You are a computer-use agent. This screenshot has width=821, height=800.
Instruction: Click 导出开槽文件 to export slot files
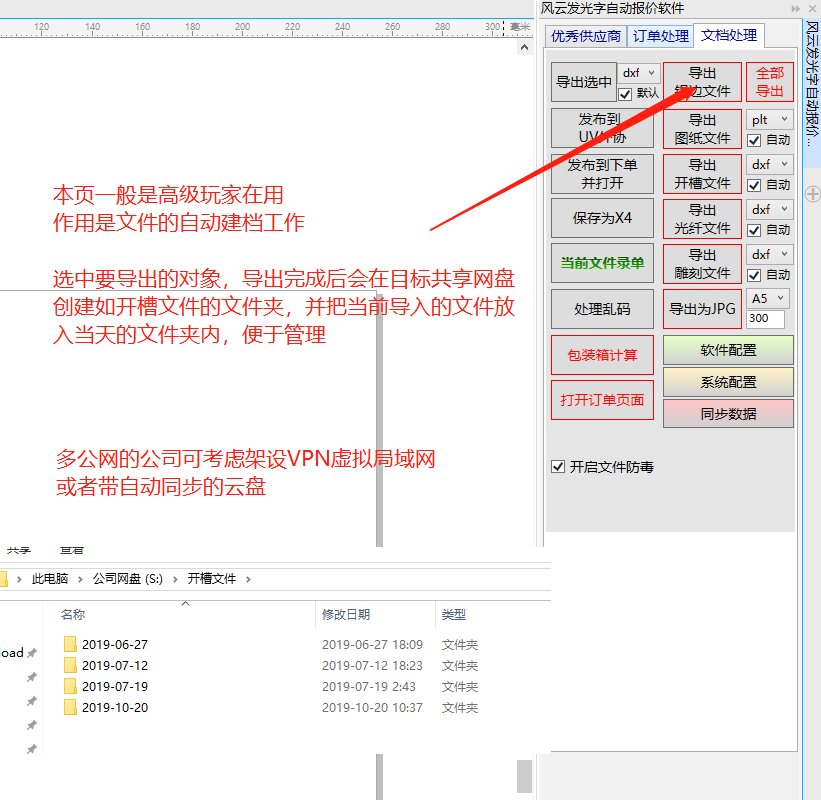click(x=702, y=173)
